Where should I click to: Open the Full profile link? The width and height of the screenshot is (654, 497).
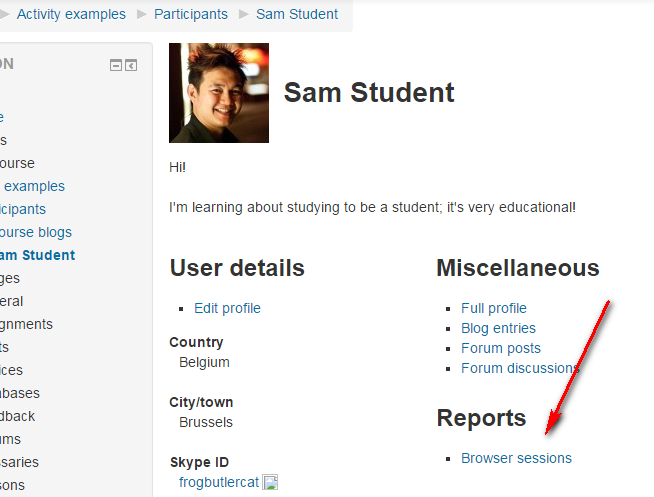tap(494, 308)
